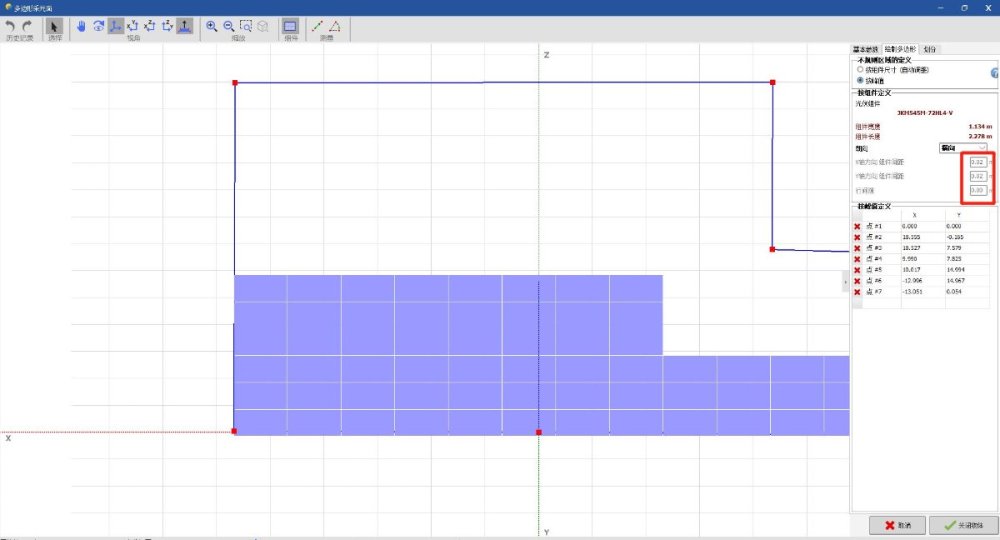Image resolution: width=1000 pixels, height=540 pixels.
Task: Delete point #1 with red X
Action: click(x=857, y=226)
